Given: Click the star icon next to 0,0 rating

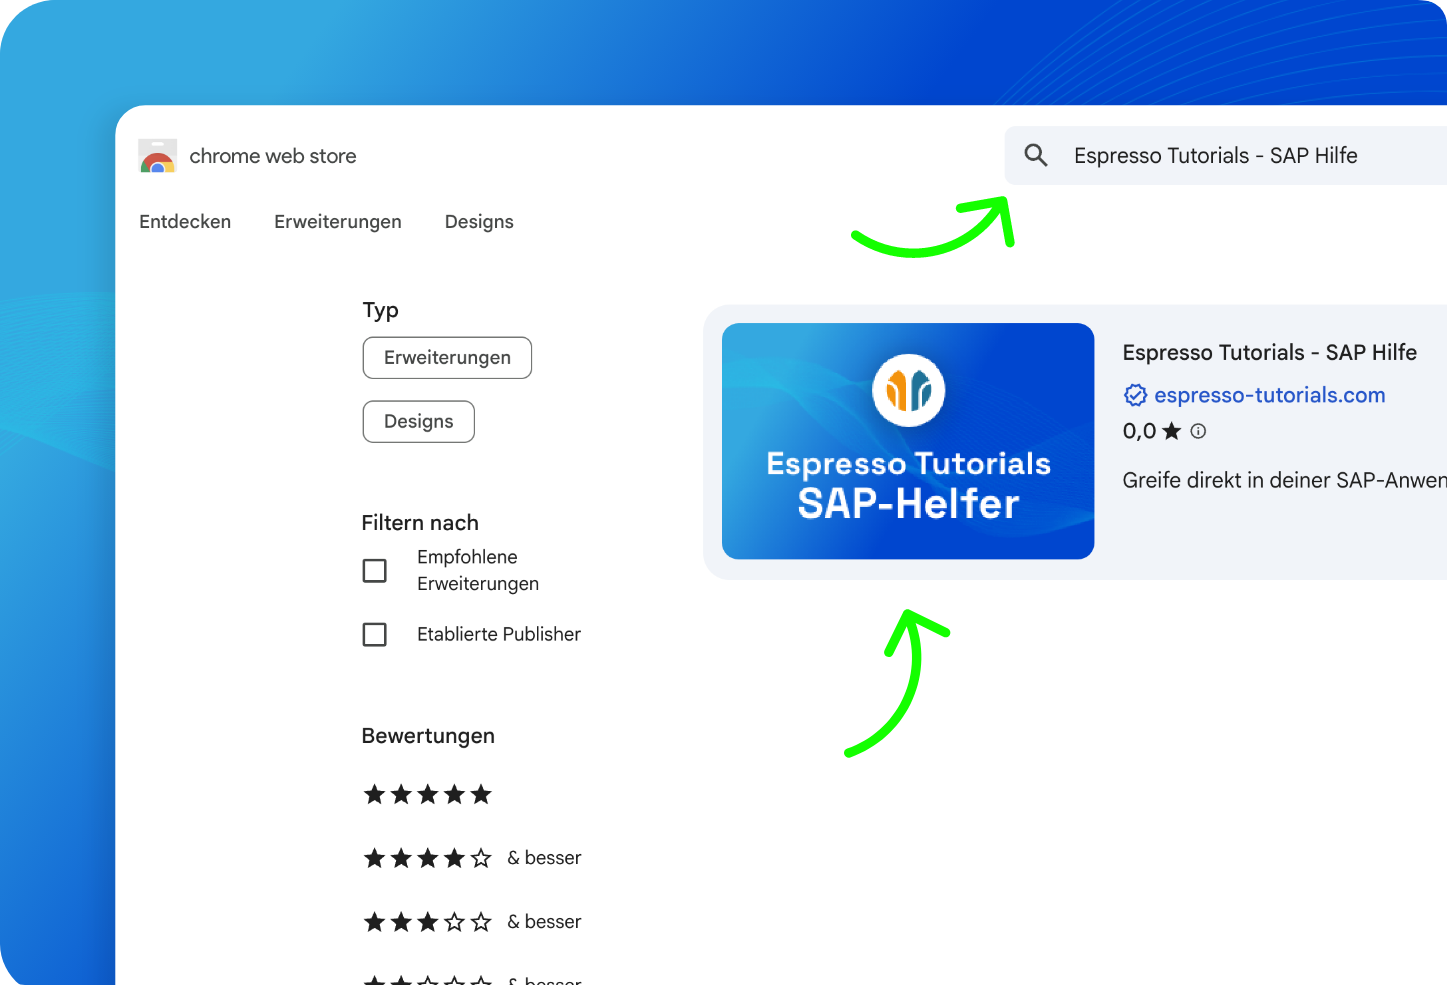Looking at the screenshot, I should click(x=1171, y=431).
